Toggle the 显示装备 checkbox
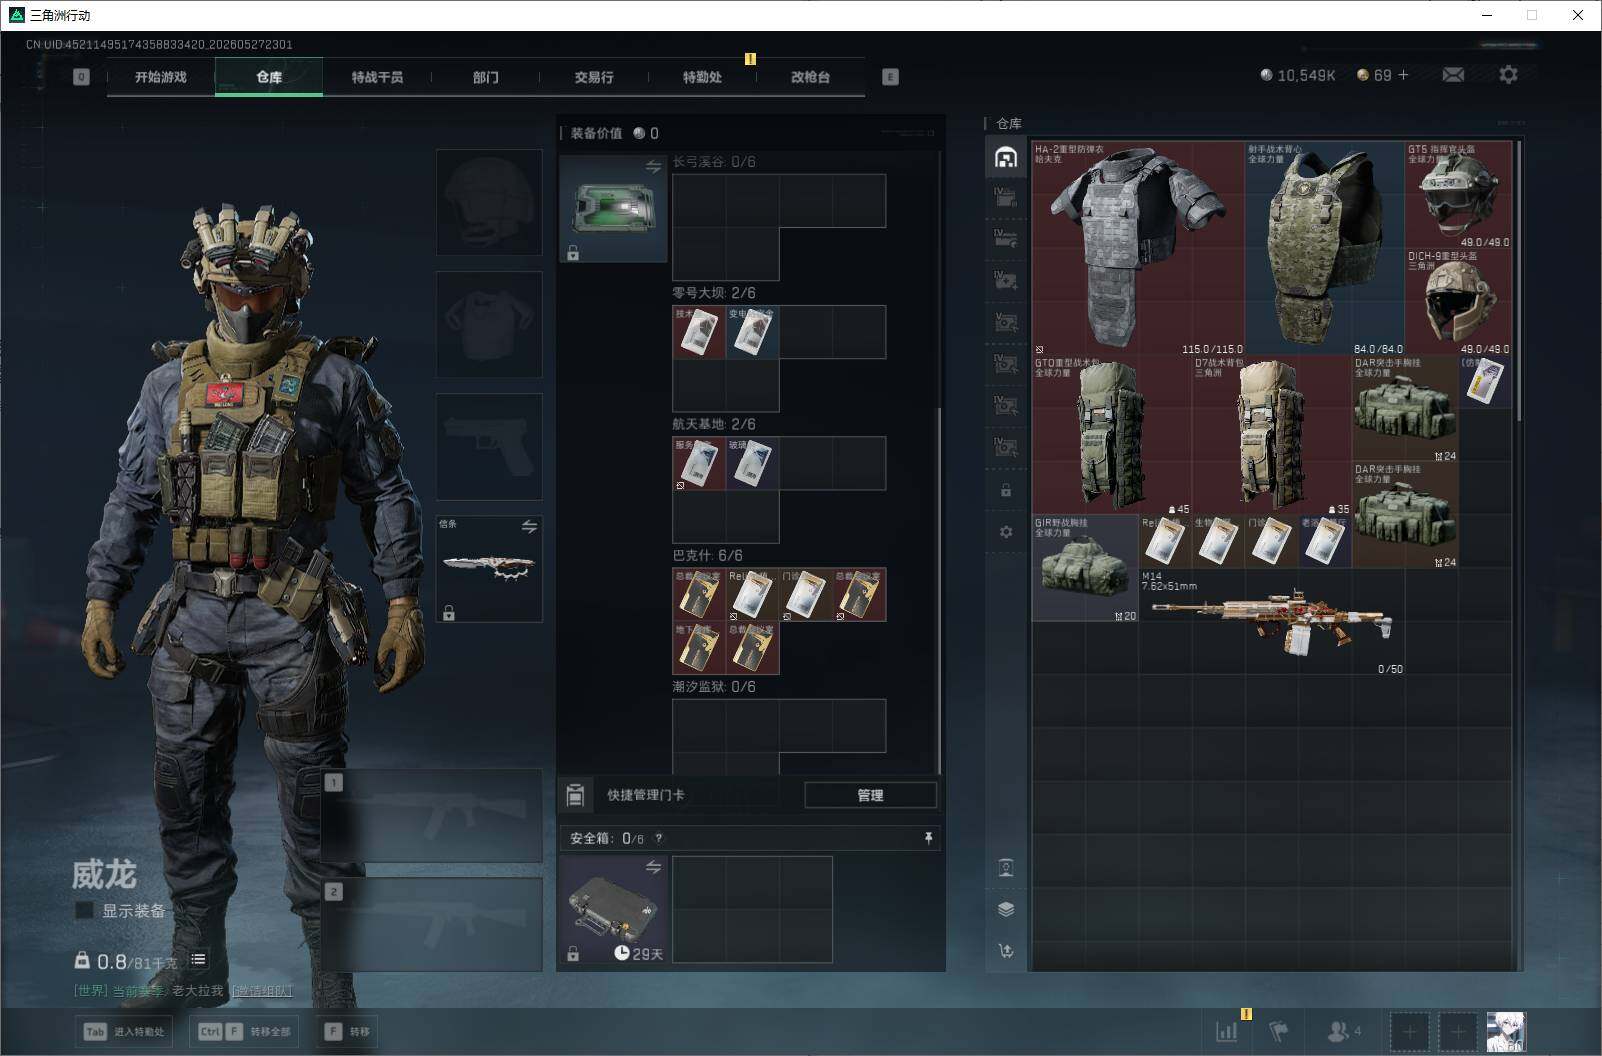The height and width of the screenshot is (1056, 1602). [85, 910]
